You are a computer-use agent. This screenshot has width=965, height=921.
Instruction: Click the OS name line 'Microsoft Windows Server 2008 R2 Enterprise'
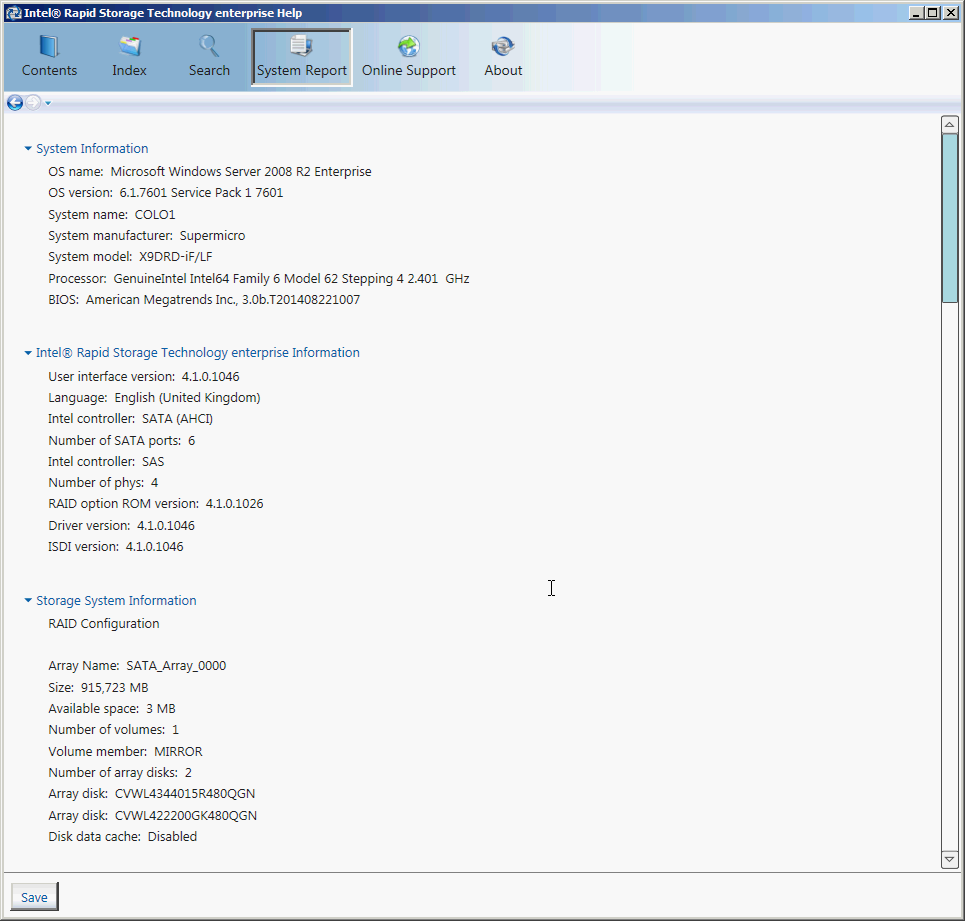[210, 172]
